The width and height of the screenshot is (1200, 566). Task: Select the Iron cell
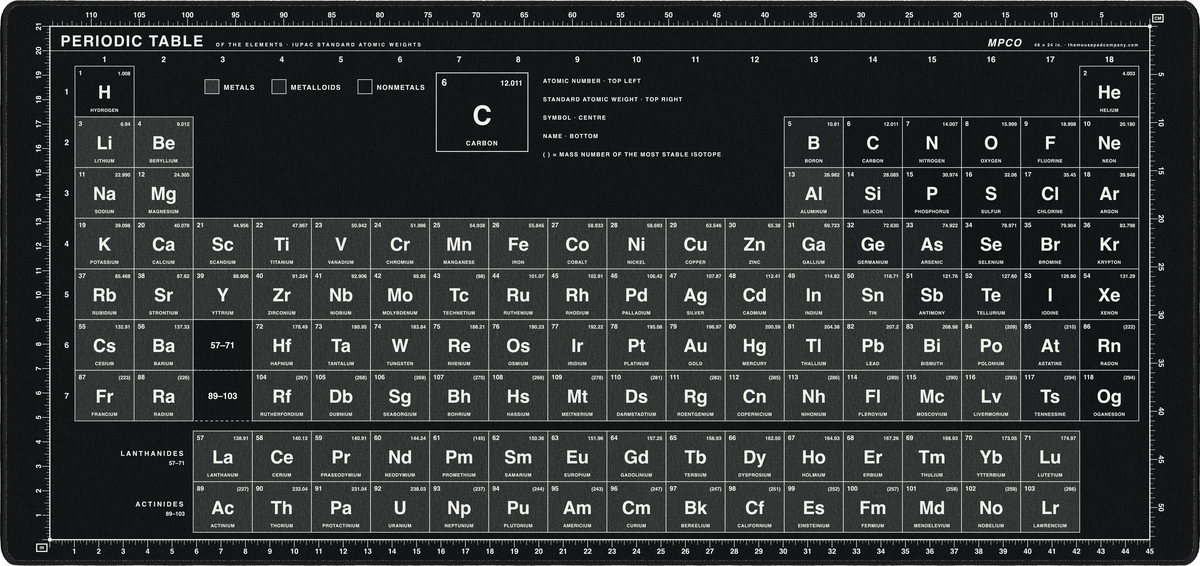pyautogui.click(x=518, y=244)
